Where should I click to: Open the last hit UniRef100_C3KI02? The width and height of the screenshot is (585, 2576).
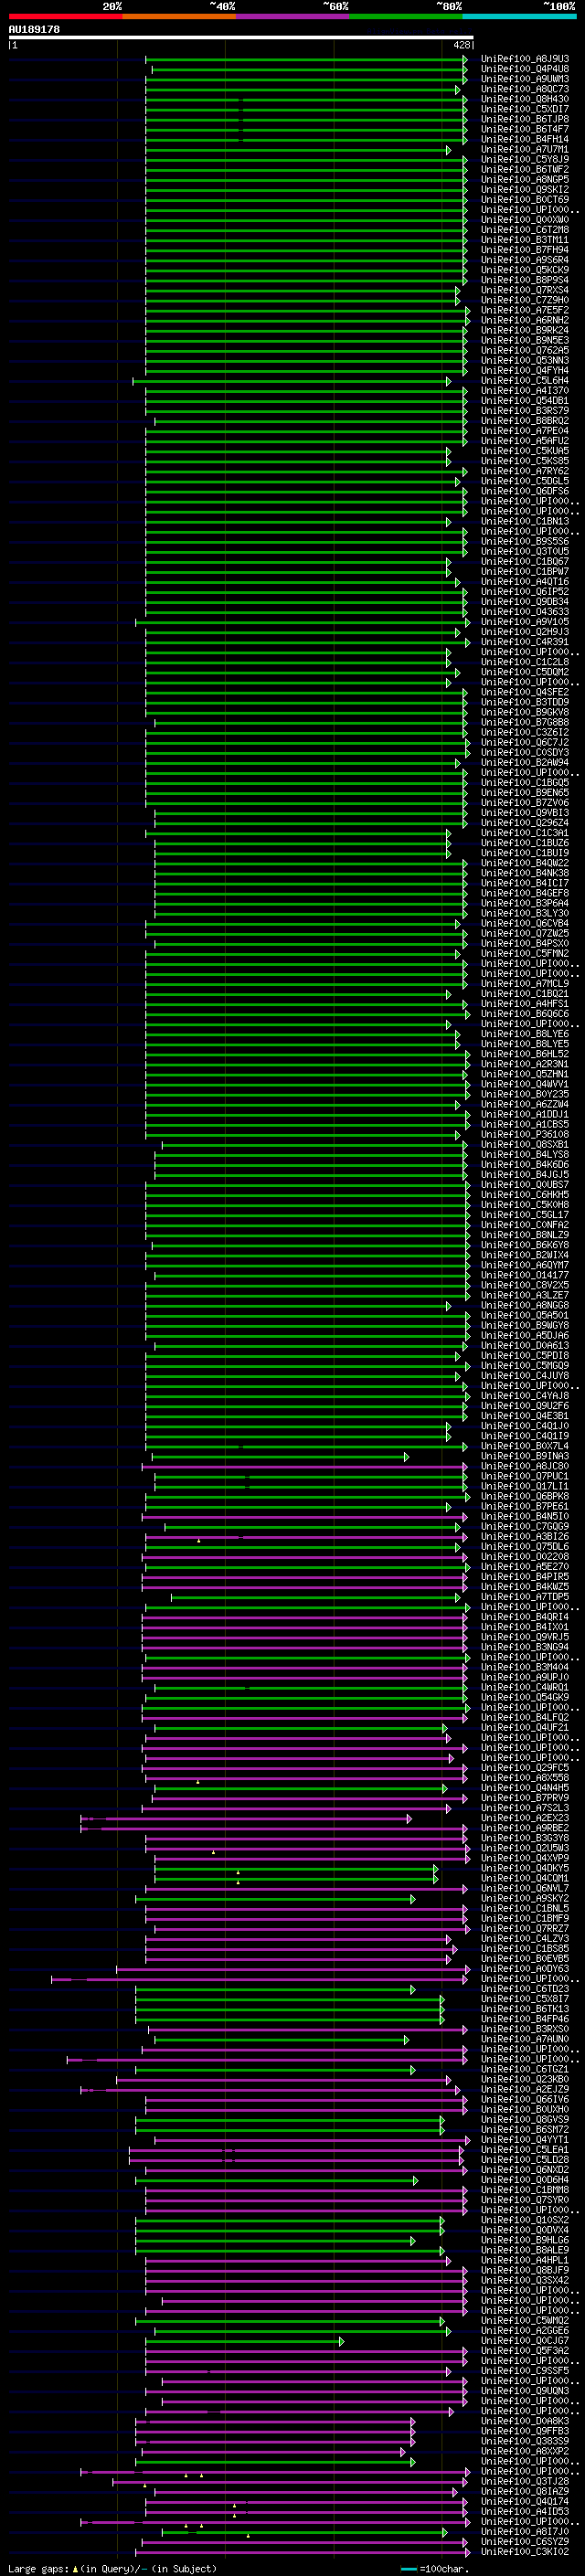click(x=525, y=2553)
